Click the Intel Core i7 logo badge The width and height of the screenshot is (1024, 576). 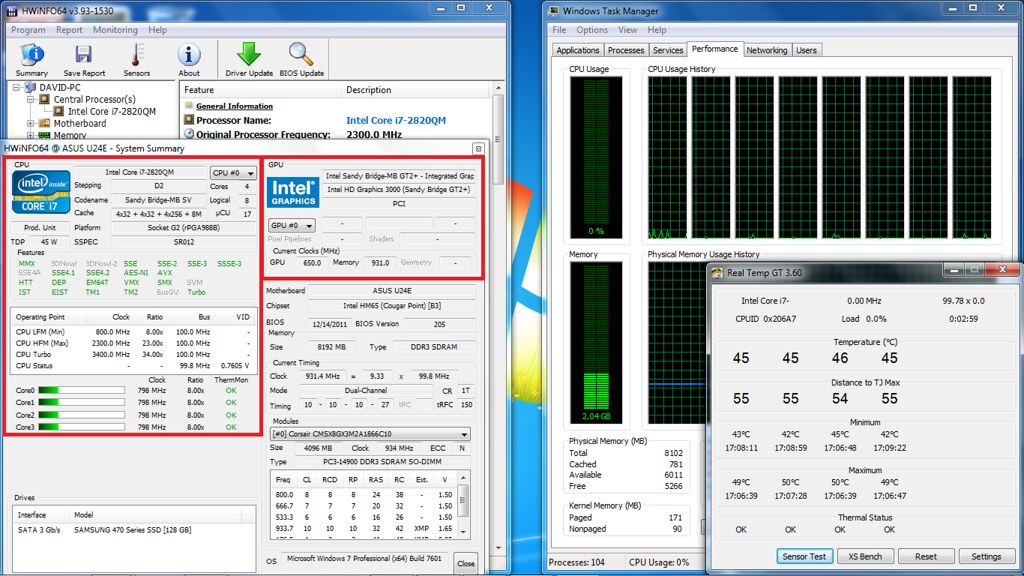(x=41, y=192)
